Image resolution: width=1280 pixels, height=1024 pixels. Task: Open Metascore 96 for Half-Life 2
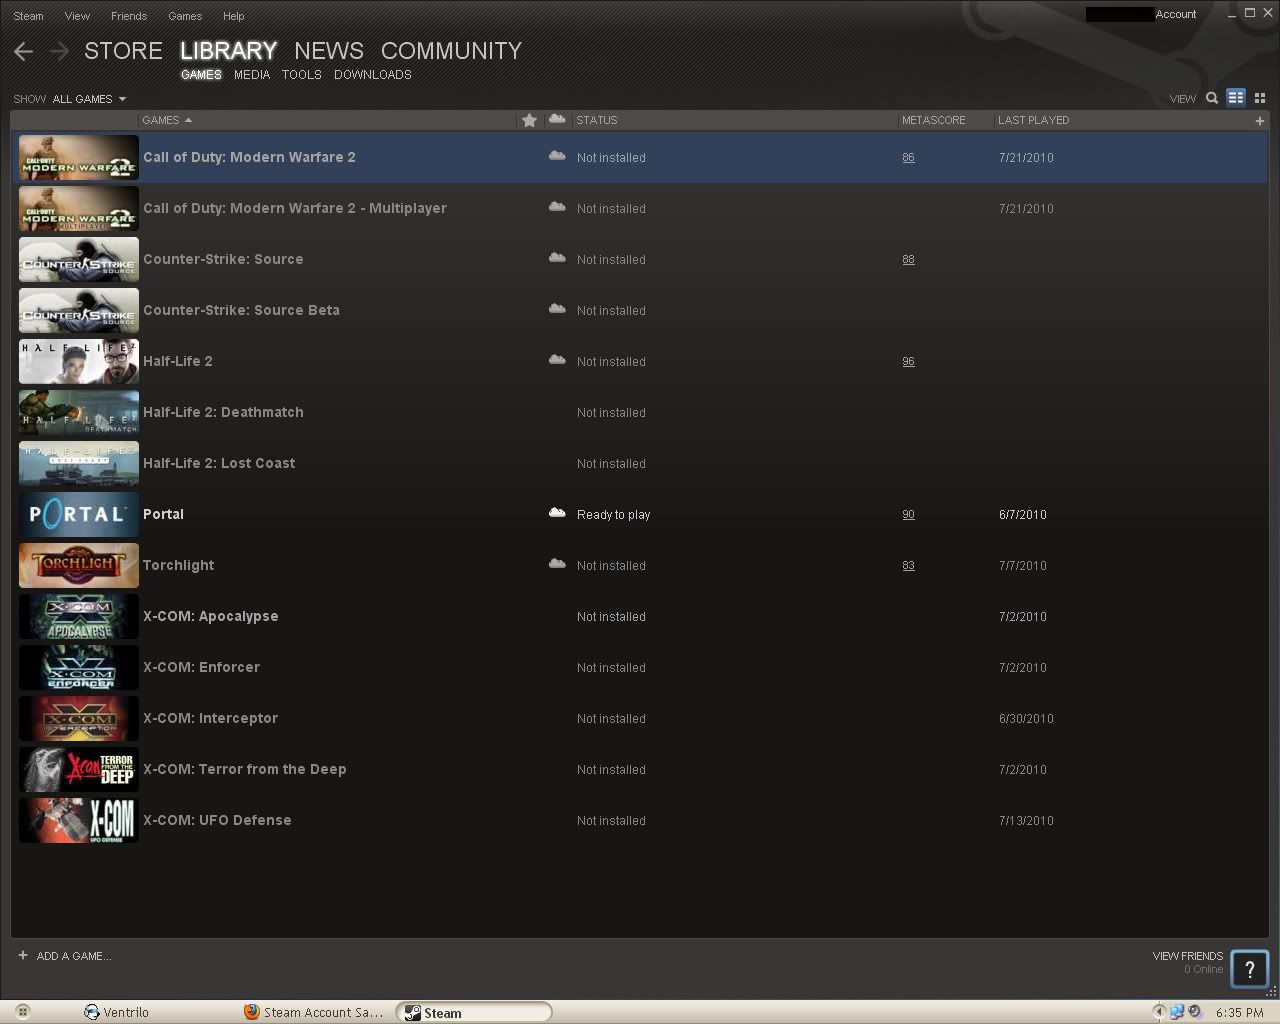click(908, 362)
